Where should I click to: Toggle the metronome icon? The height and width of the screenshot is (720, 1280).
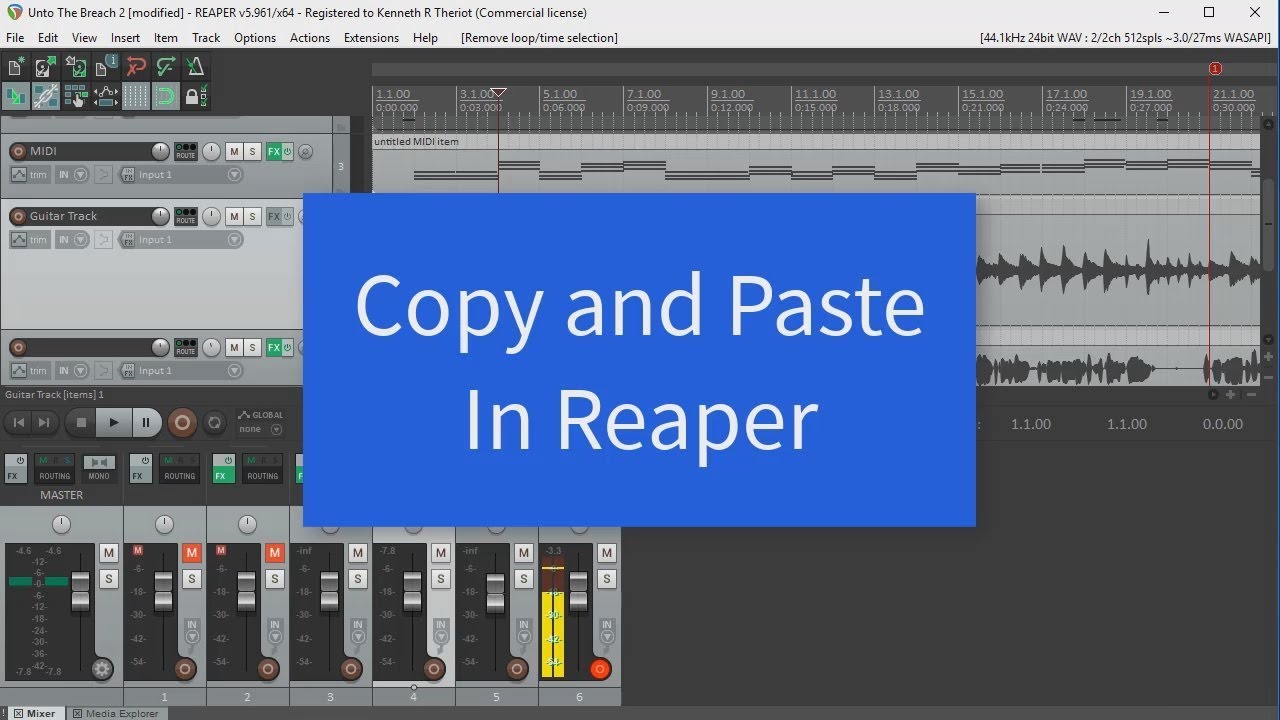[x=195, y=67]
